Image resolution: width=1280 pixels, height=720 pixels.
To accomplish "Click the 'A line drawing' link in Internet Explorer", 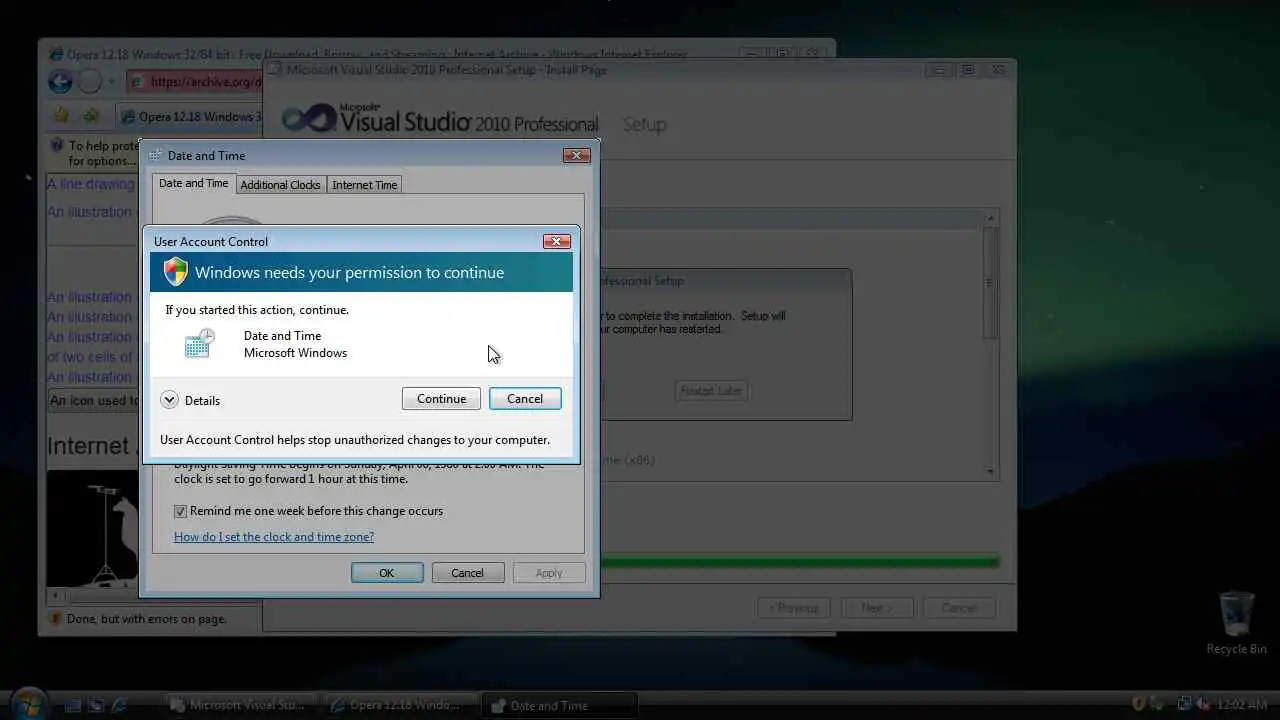I will click(x=90, y=184).
